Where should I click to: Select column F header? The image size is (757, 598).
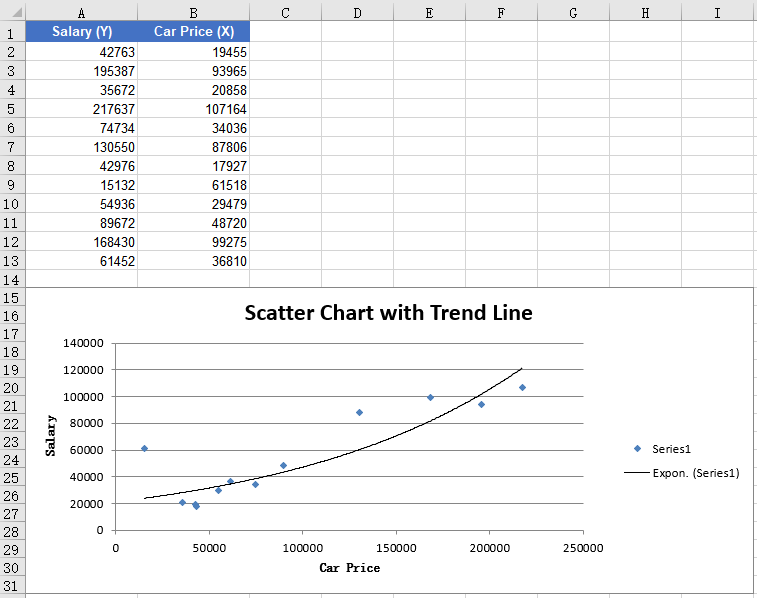(501, 13)
